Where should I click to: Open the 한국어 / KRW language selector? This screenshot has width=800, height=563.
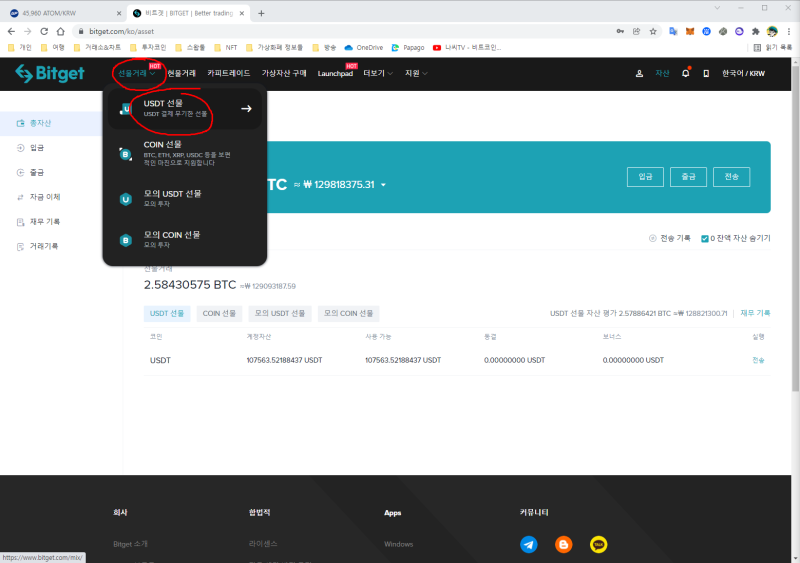[743, 74]
